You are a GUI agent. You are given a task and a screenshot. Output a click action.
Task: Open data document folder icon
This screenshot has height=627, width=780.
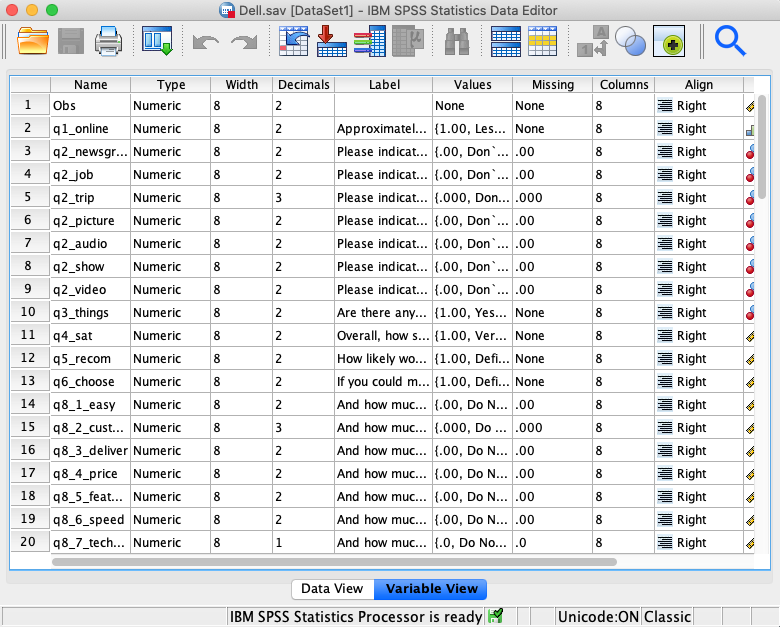pos(33,41)
